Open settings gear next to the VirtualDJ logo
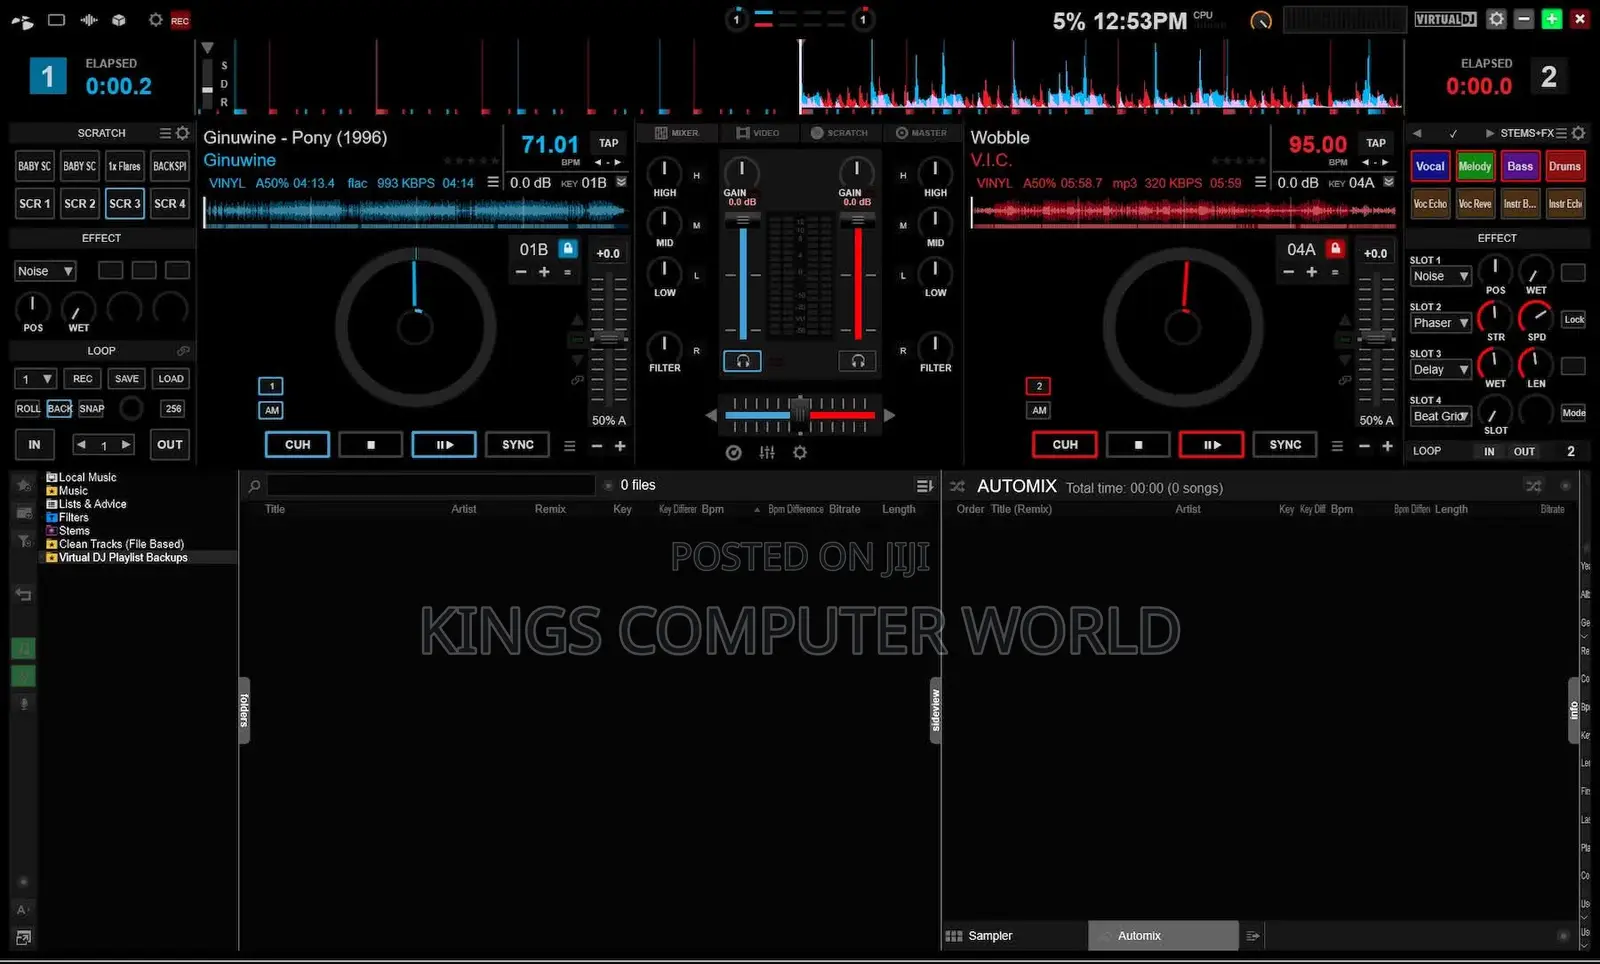Screen dimensions: 1600x964 pos(1496,19)
